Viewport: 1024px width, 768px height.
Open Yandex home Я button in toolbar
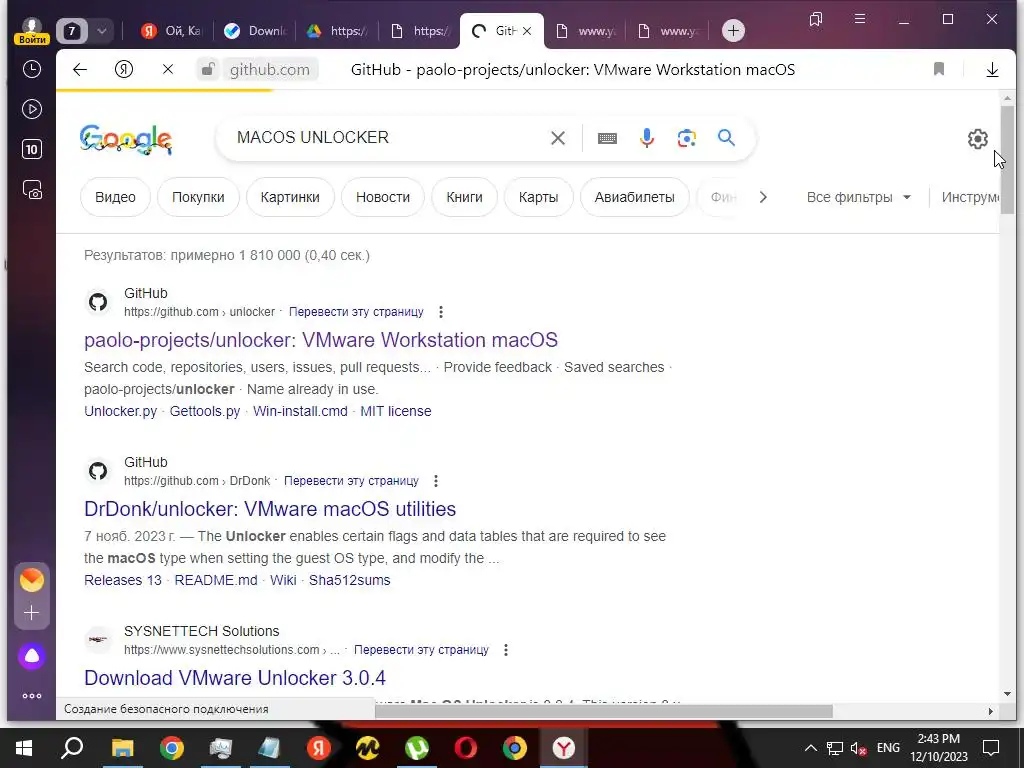[x=123, y=69]
